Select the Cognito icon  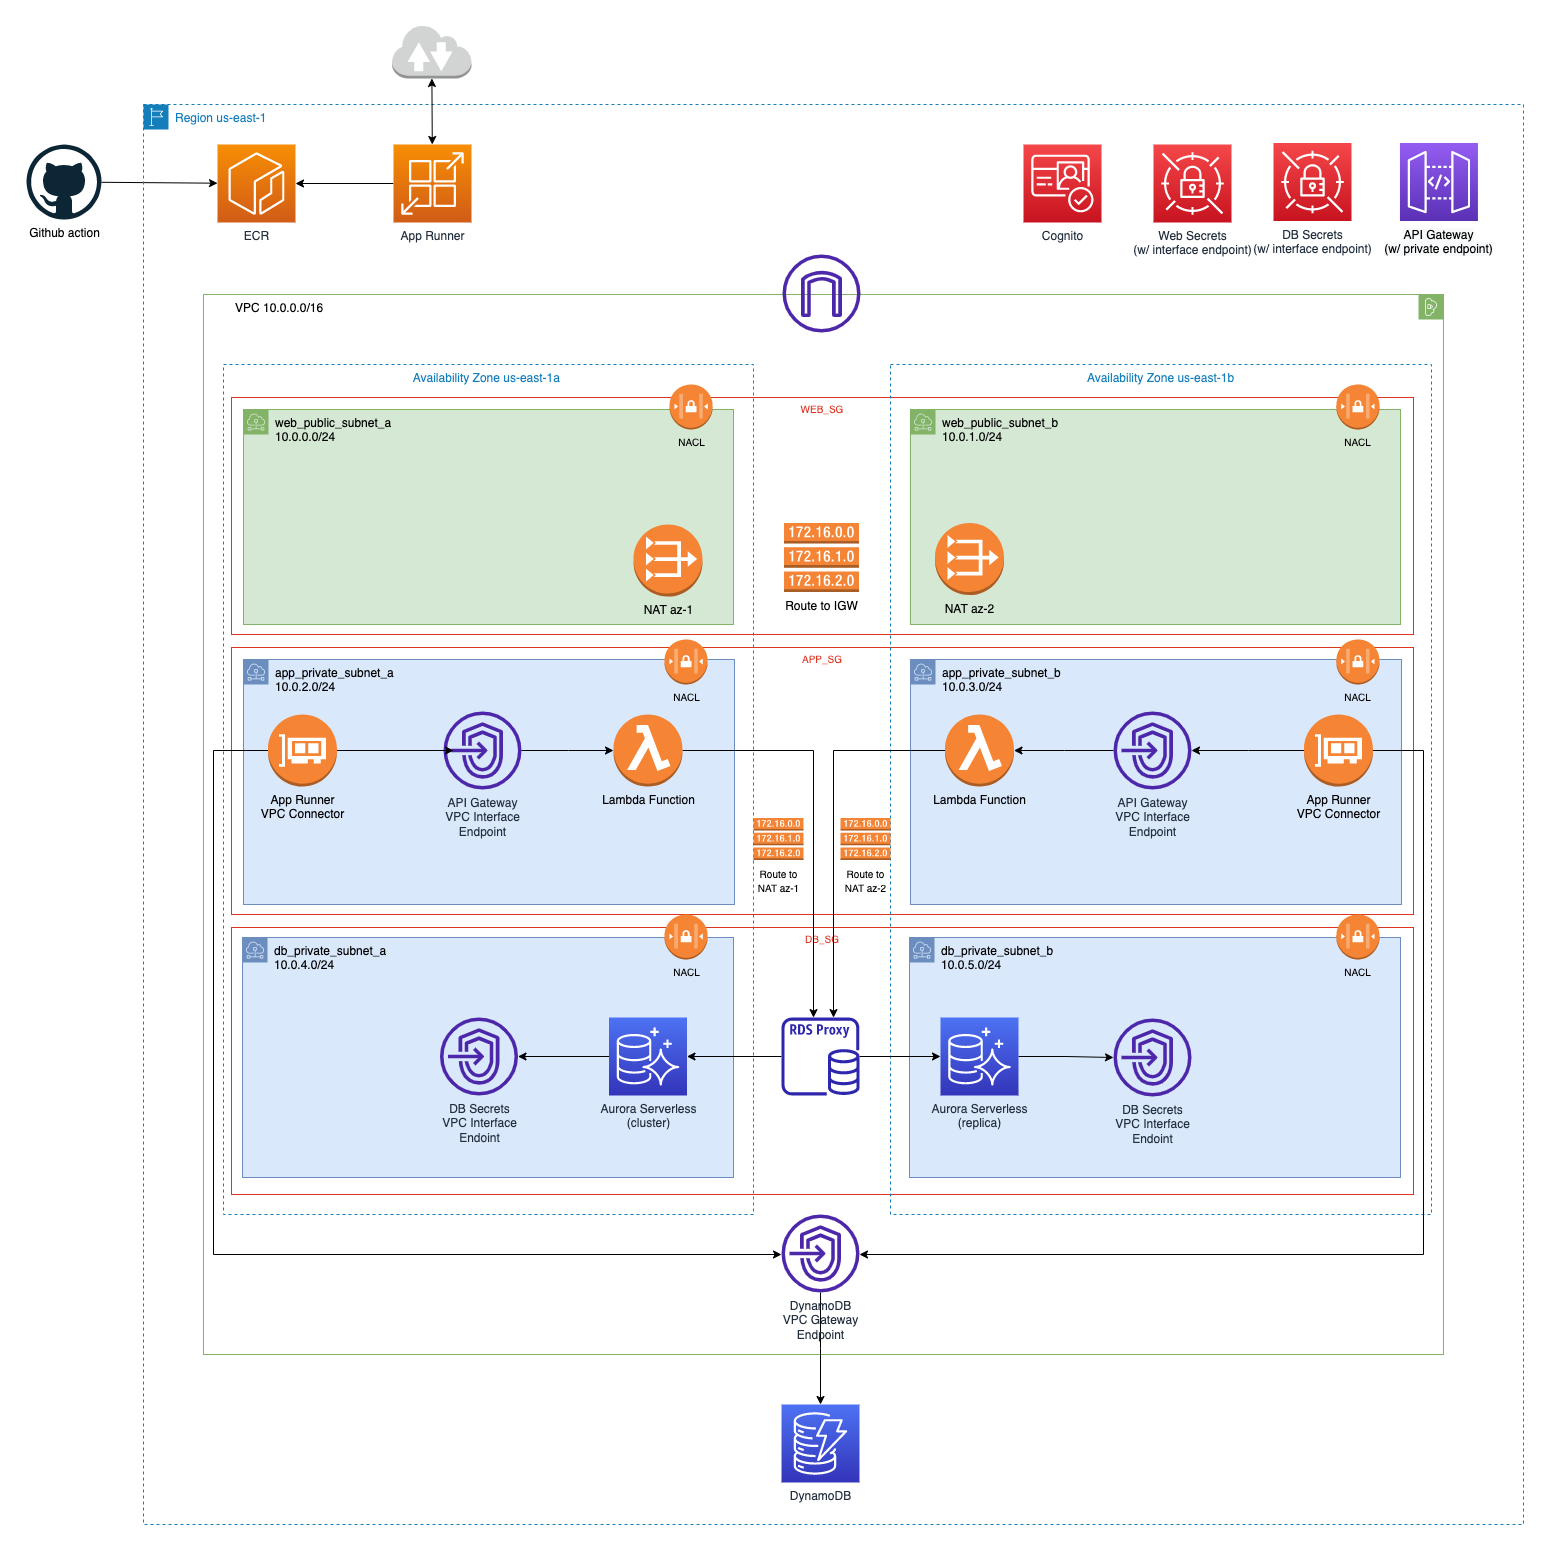1062,183
